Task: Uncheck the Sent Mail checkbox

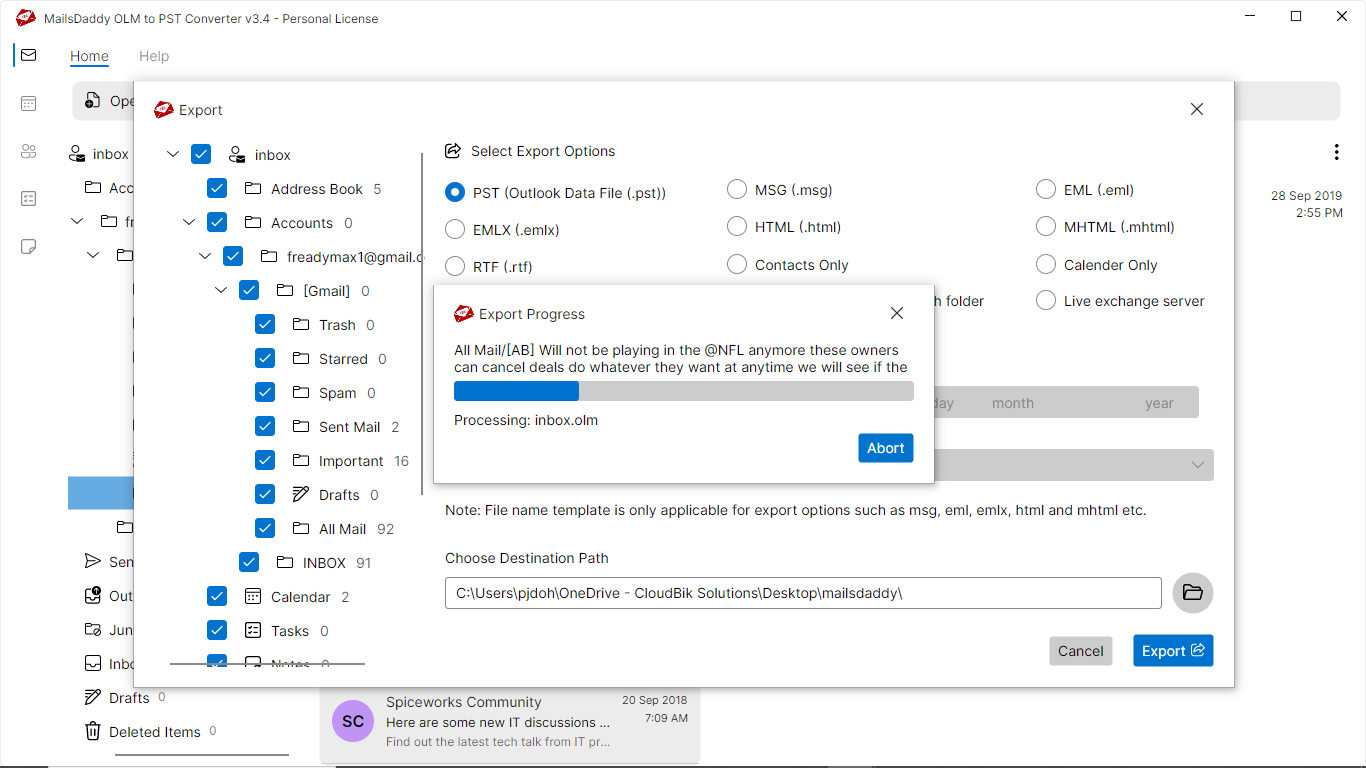Action: [265, 427]
